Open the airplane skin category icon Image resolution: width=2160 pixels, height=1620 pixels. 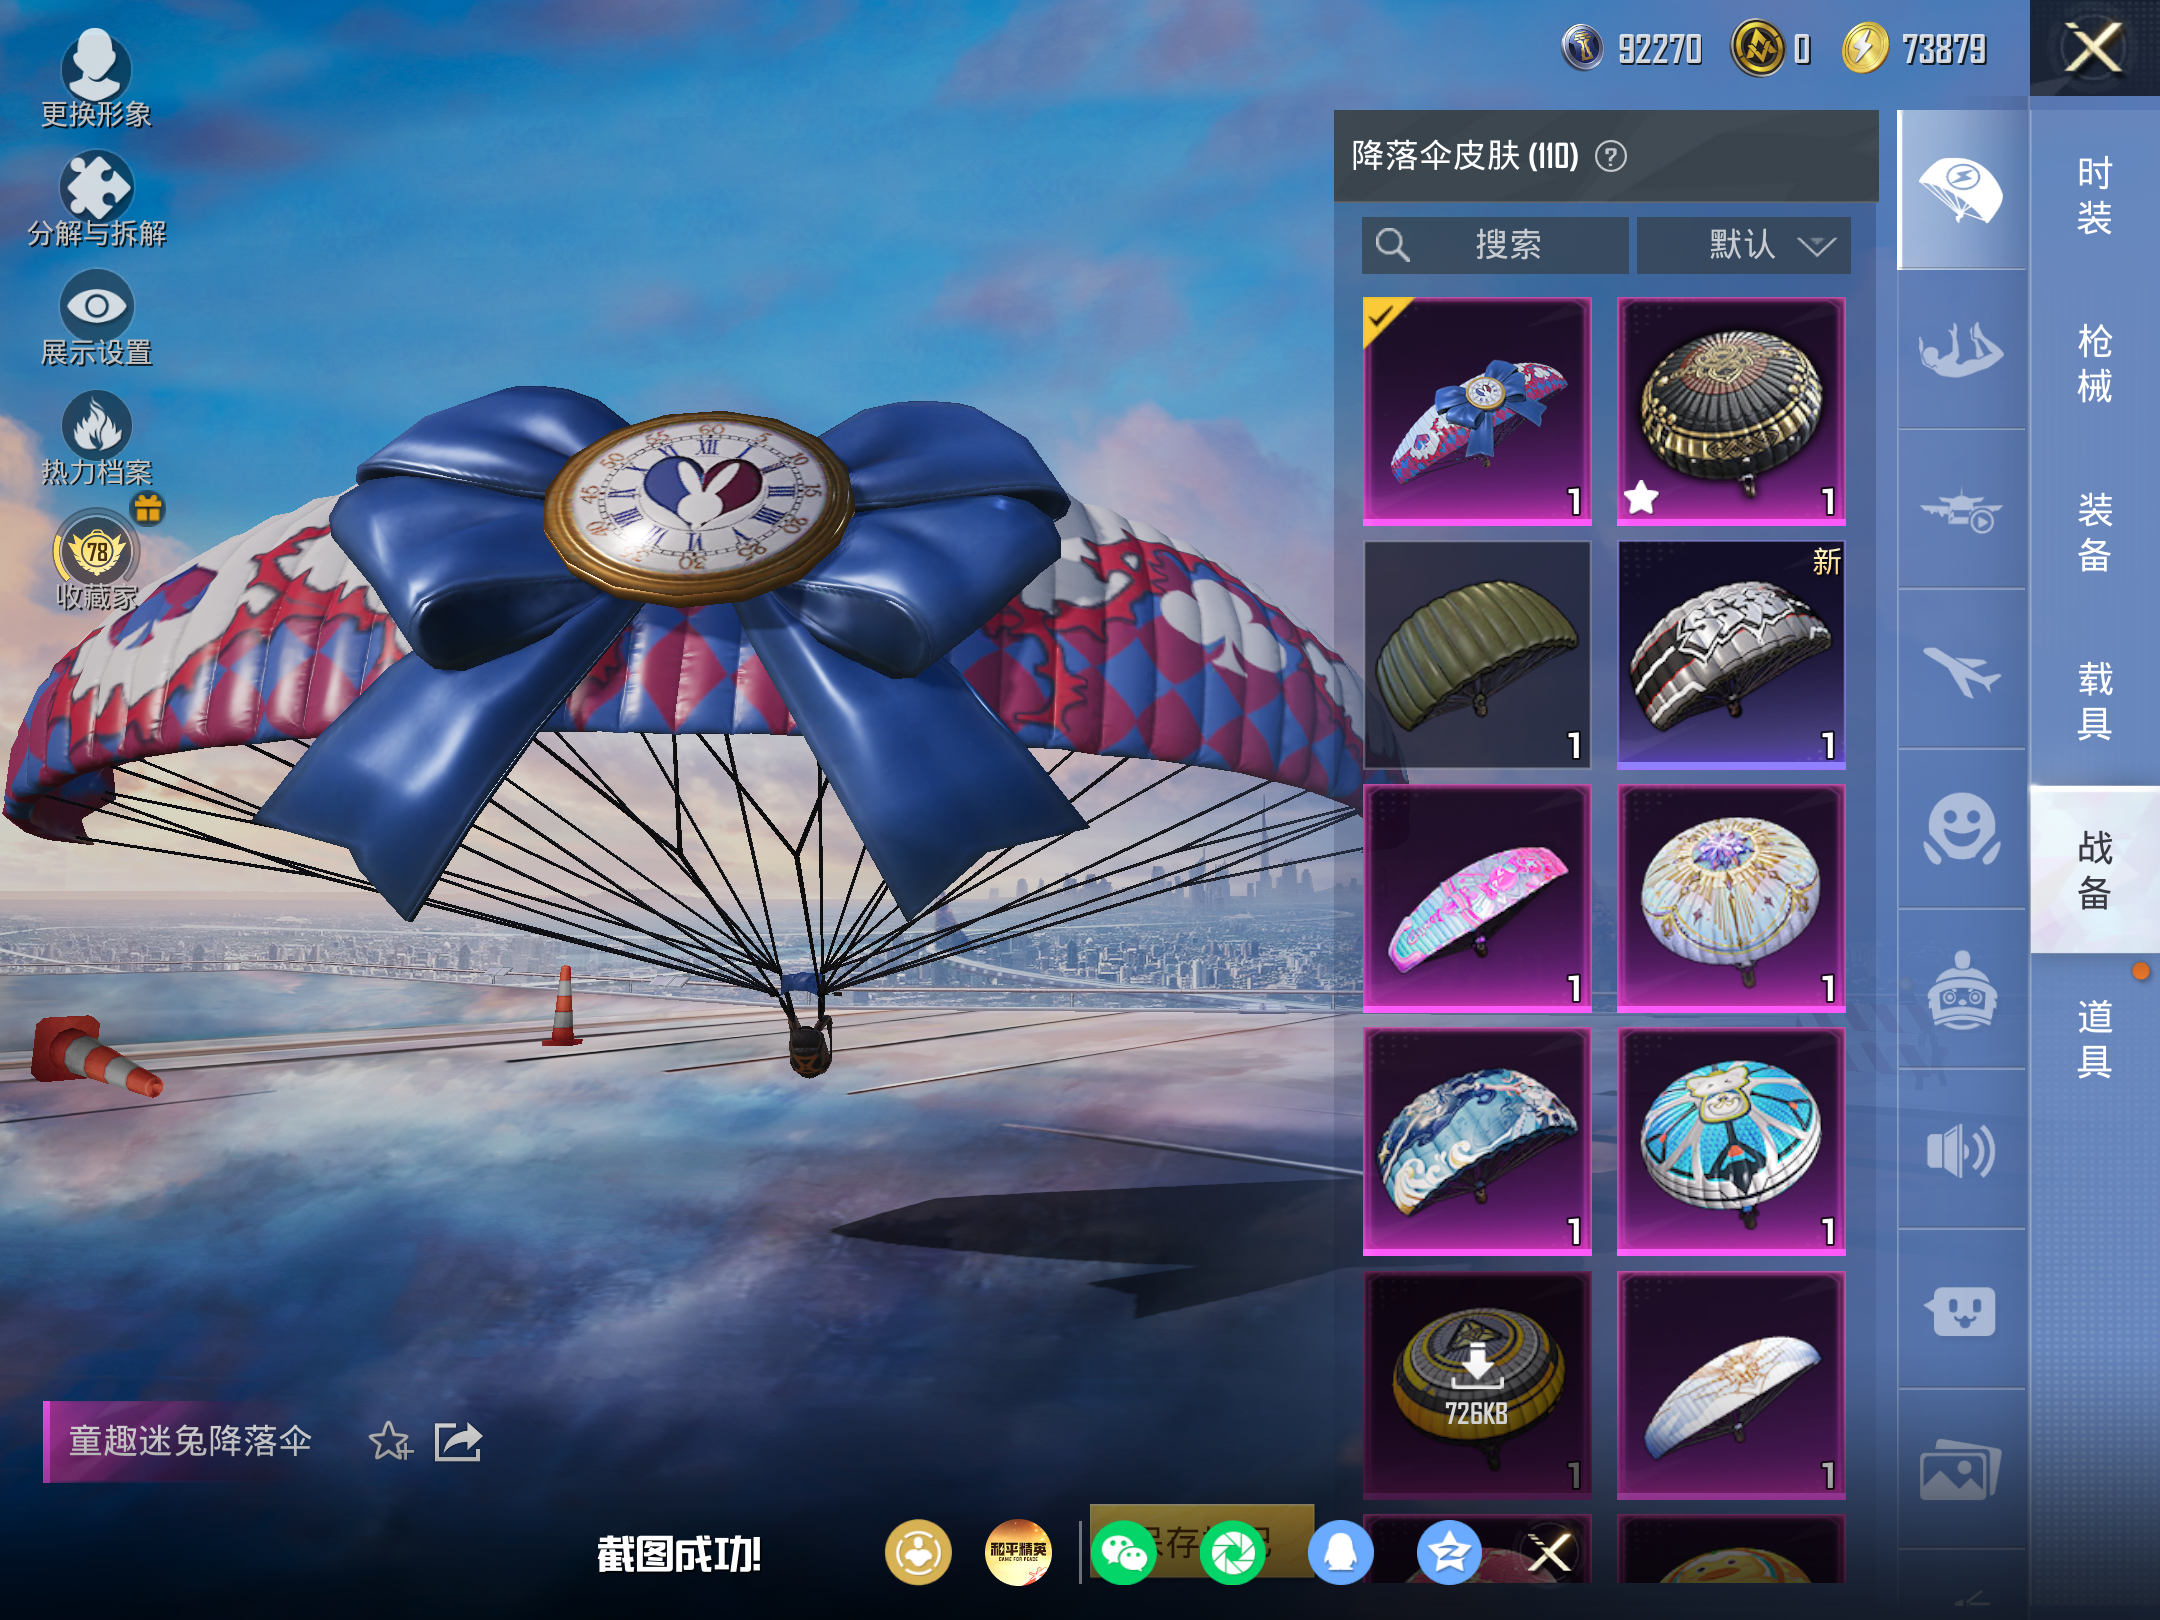pyautogui.click(x=1961, y=670)
